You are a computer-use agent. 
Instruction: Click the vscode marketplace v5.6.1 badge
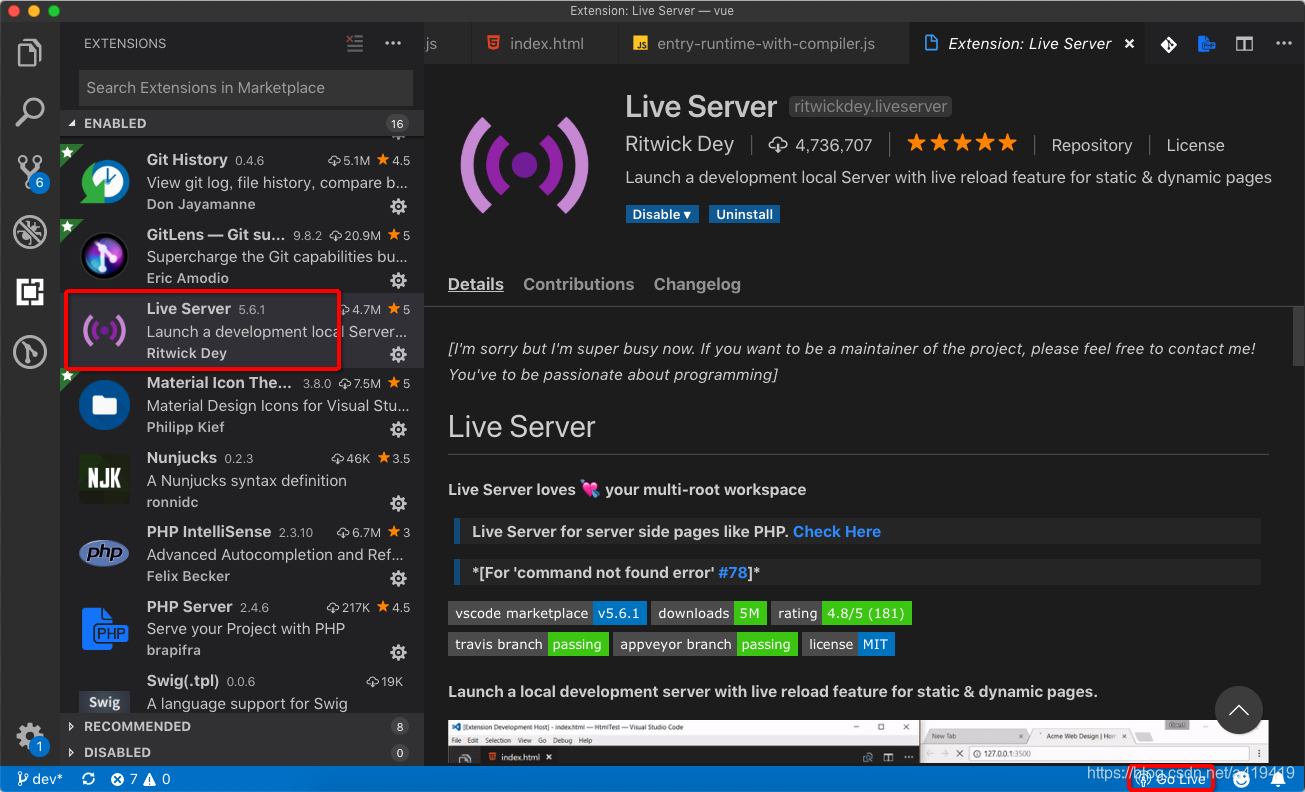[547, 613]
